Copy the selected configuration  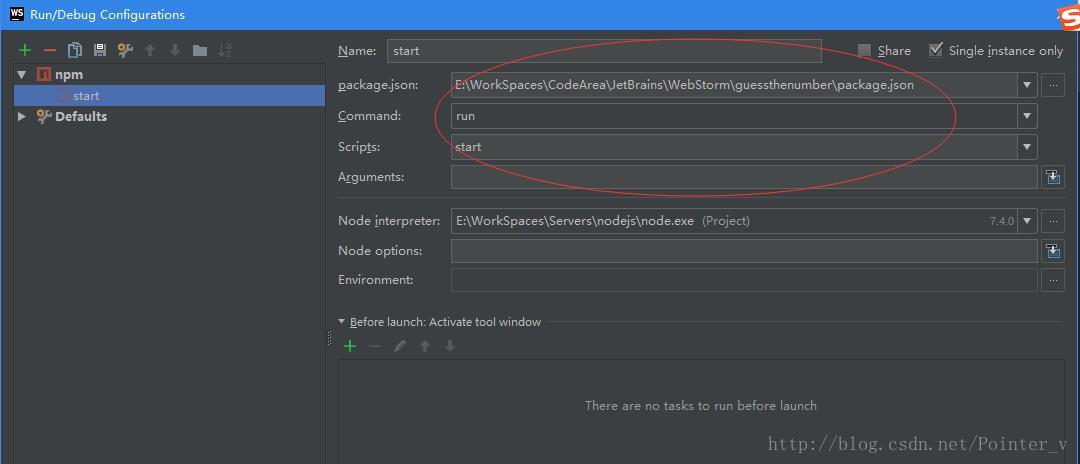pos(74,50)
